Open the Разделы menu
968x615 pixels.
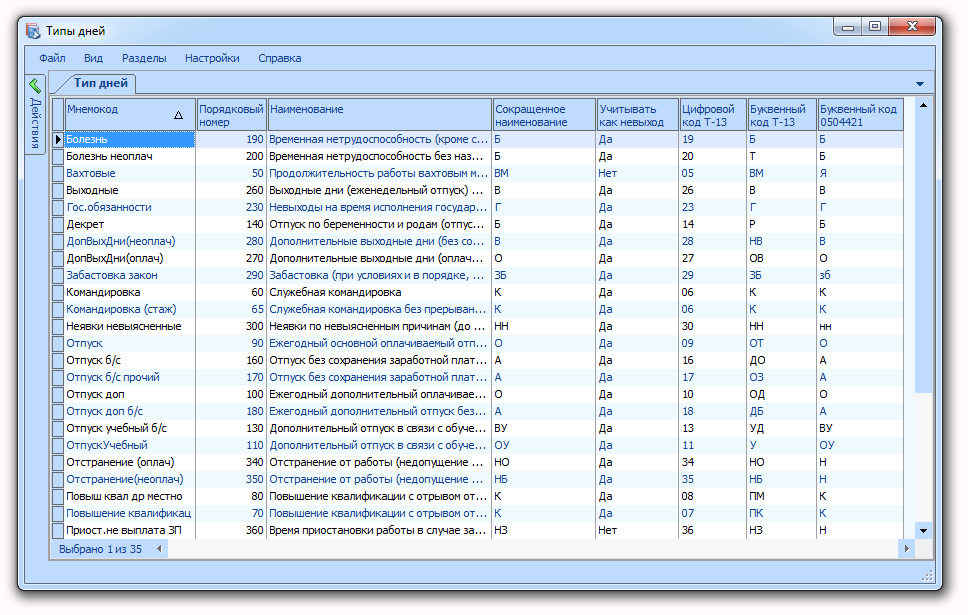tap(144, 58)
